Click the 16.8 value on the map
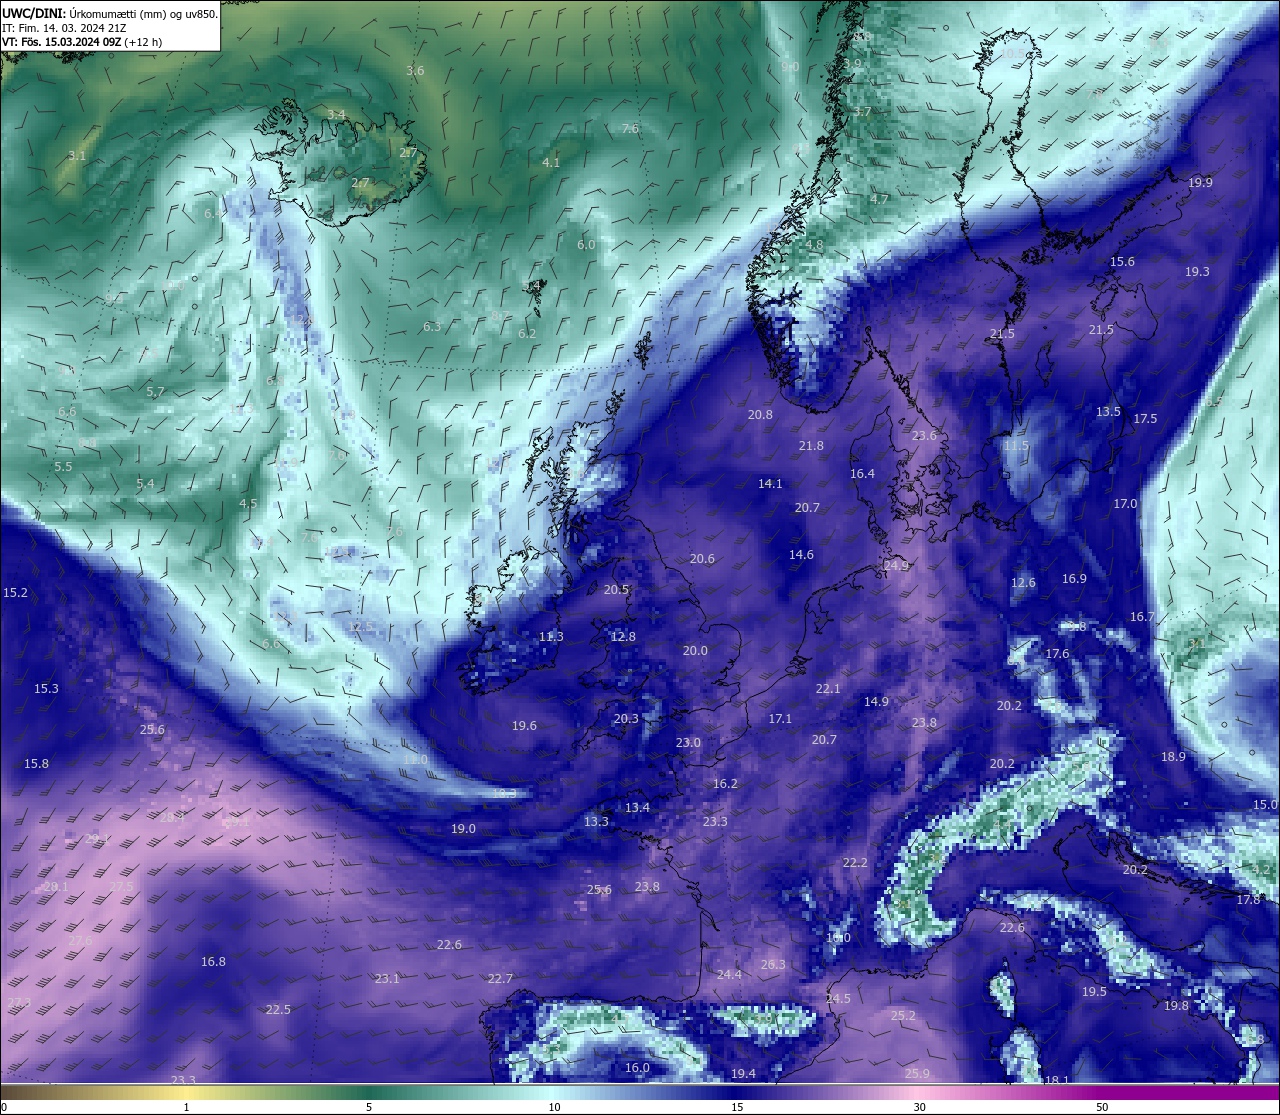1280x1115 pixels. point(213,962)
